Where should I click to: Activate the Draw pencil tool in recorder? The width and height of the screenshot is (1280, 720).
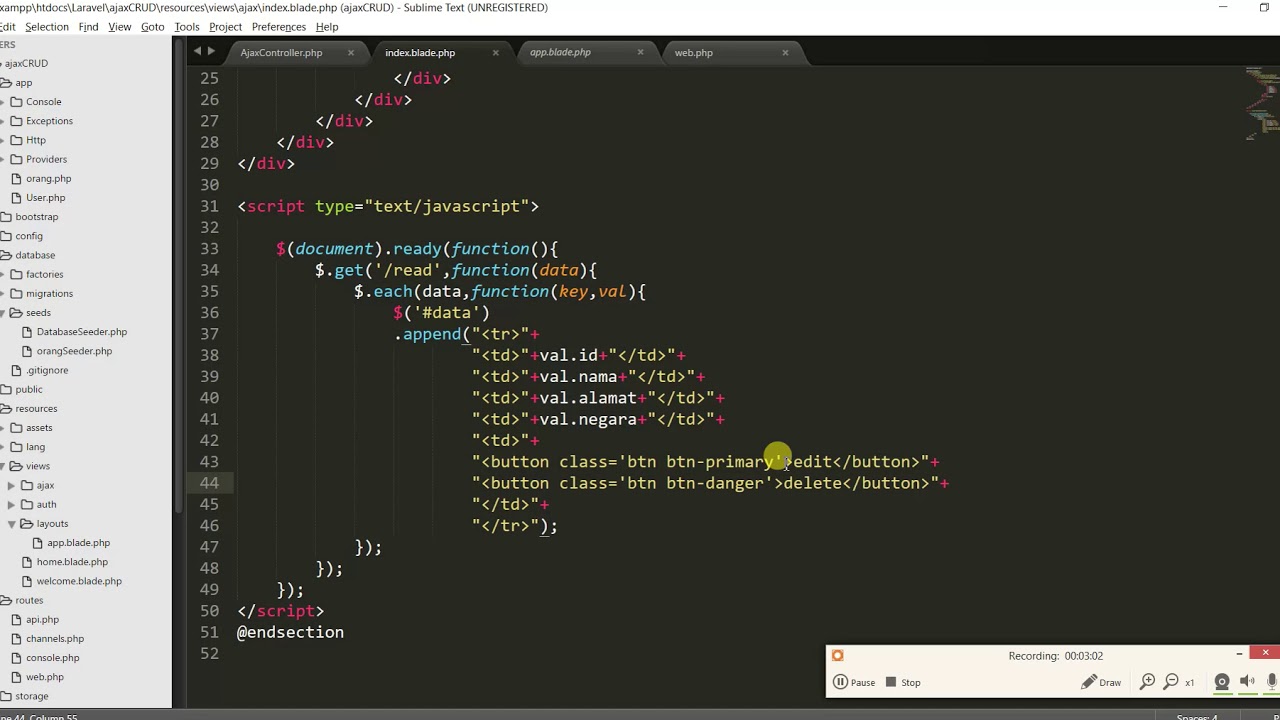[x=1101, y=683]
